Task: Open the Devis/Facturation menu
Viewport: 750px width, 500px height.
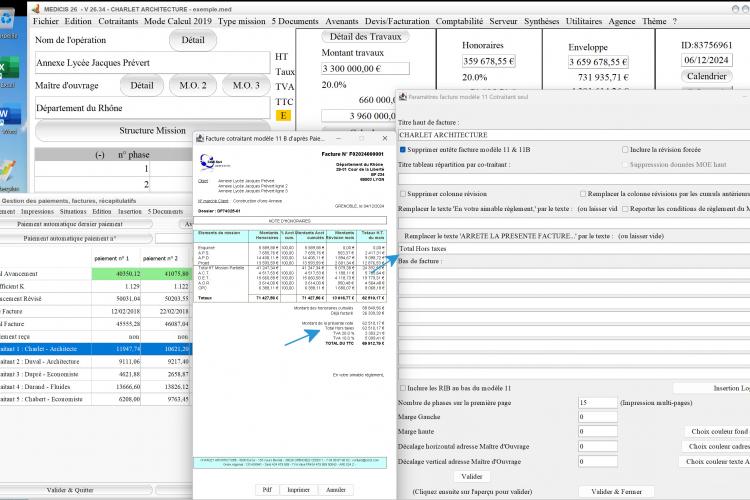Action: pyautogui.click(x=397, y=21)
